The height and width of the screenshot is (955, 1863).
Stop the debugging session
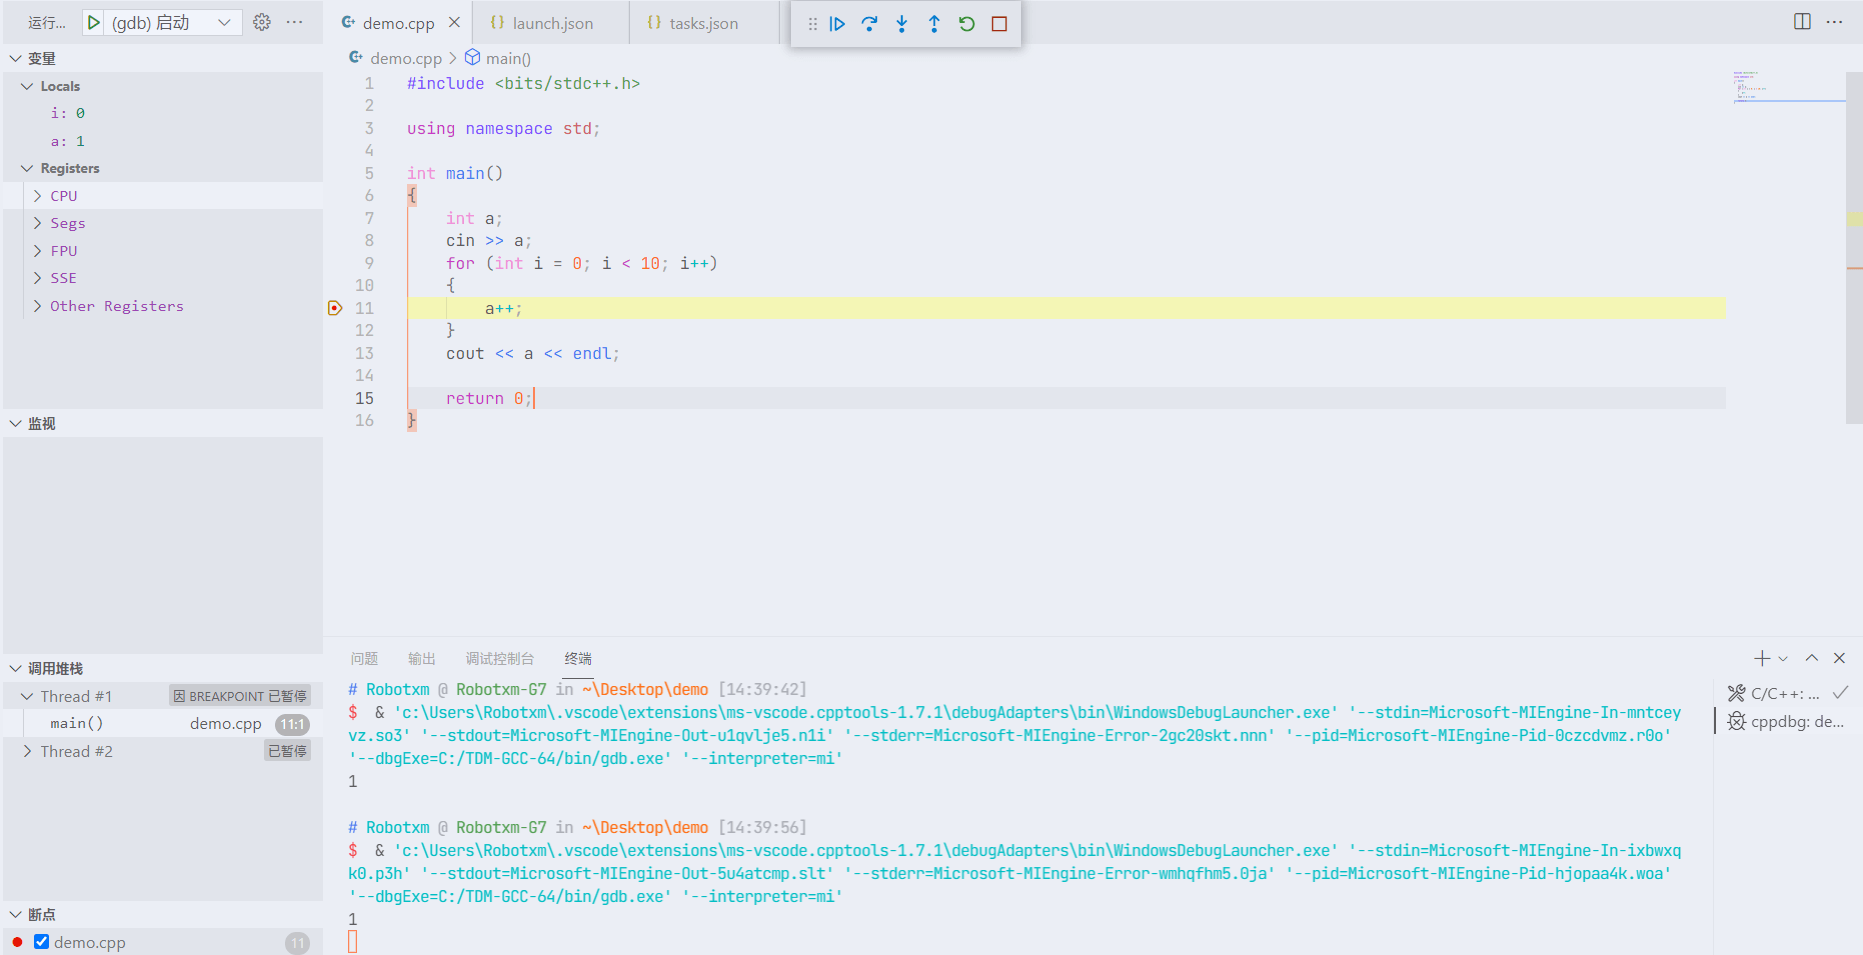click(999, 24)
